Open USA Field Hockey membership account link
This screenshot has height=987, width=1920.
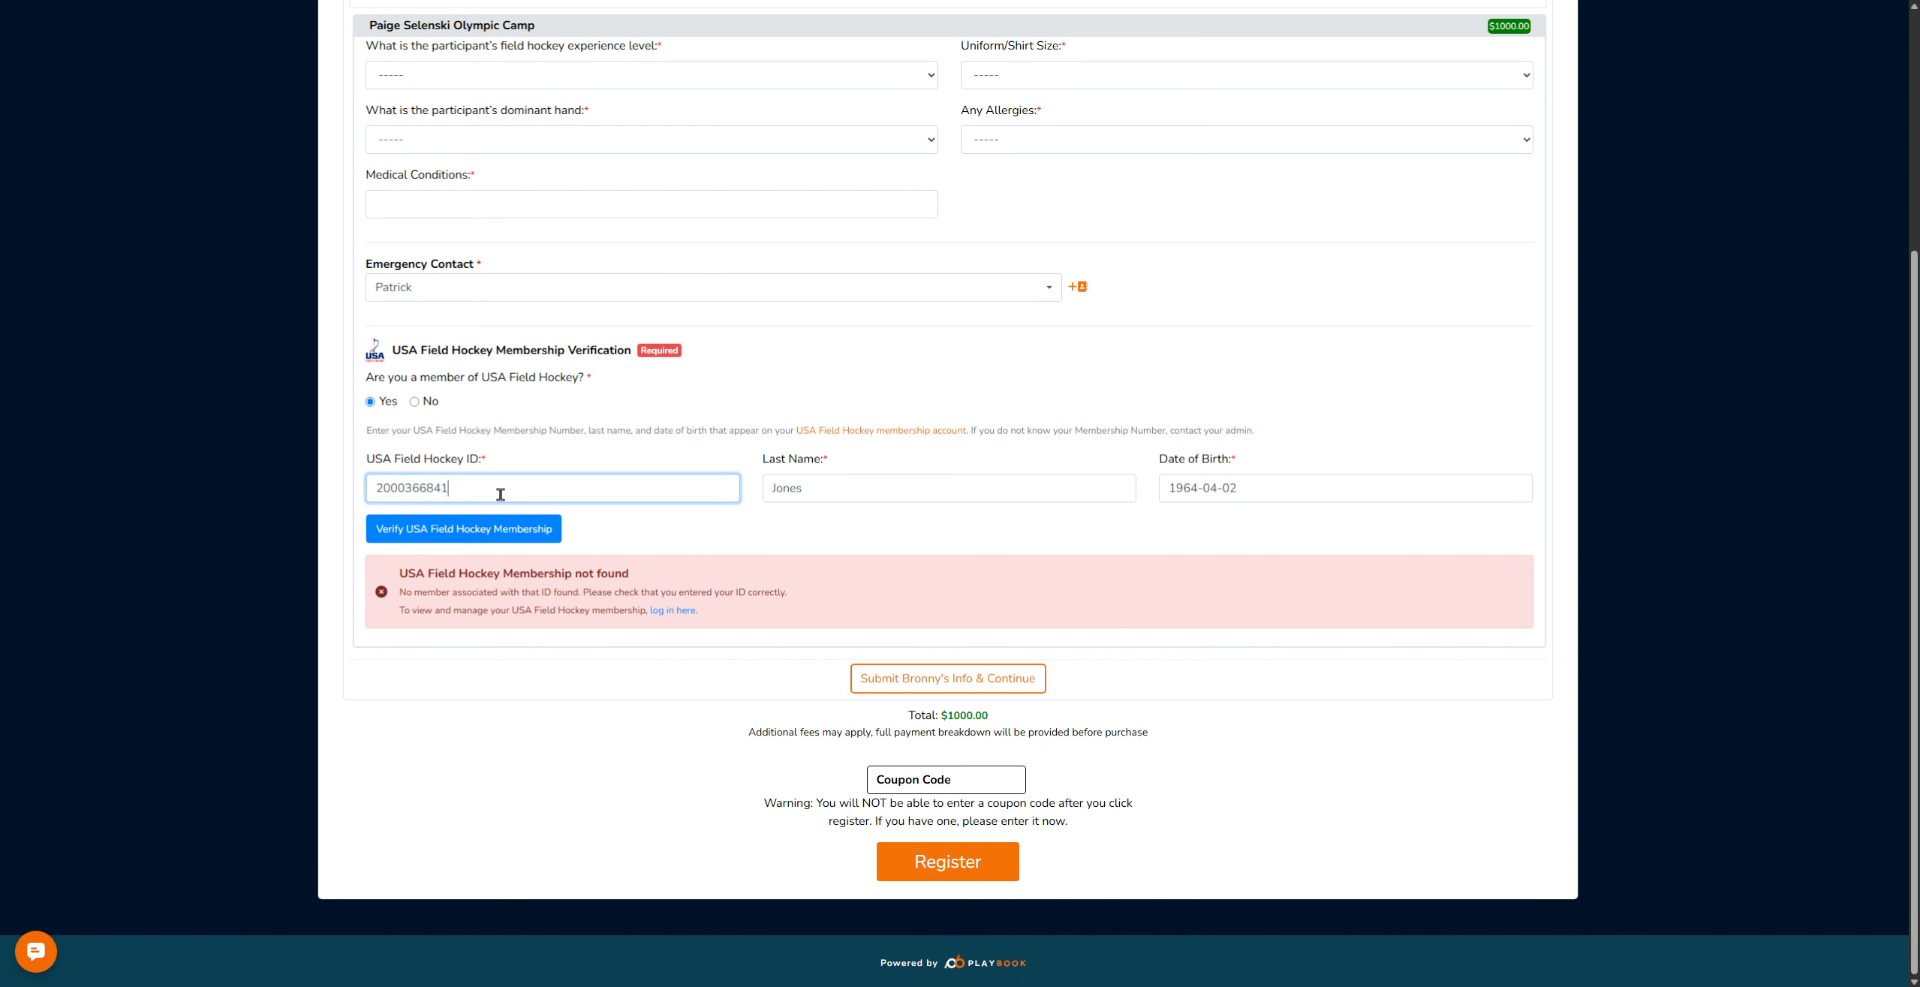click(881, 431)
